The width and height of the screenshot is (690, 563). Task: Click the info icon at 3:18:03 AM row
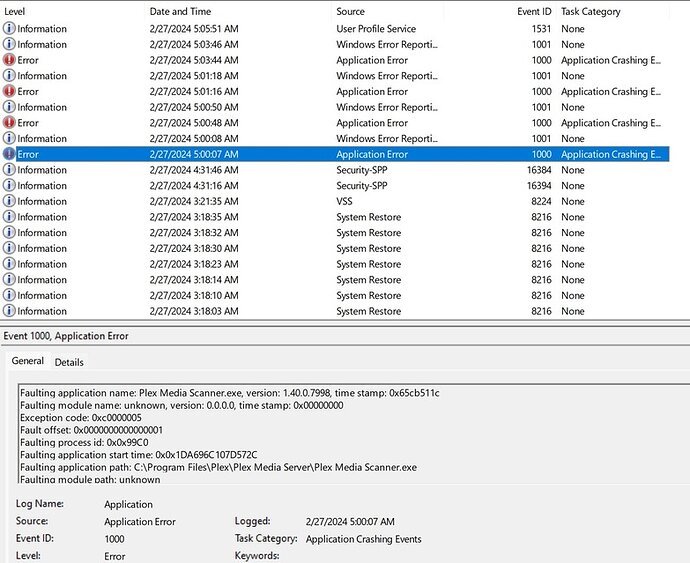[x=9, y=311]
